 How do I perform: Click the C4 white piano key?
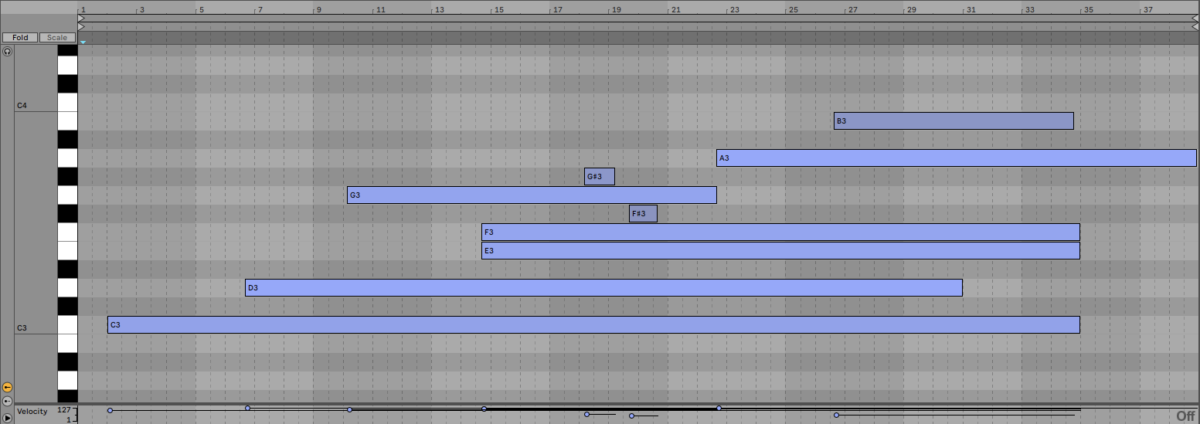67,102
